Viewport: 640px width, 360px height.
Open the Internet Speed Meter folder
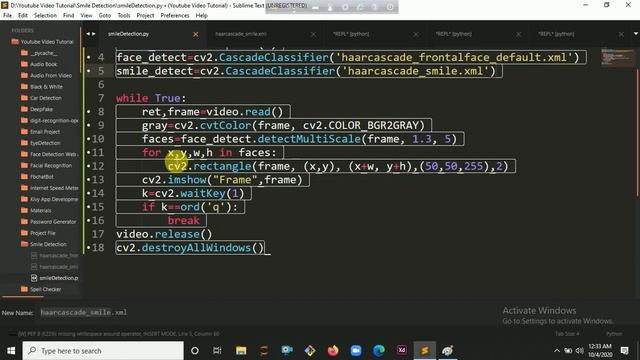point(49,188)
